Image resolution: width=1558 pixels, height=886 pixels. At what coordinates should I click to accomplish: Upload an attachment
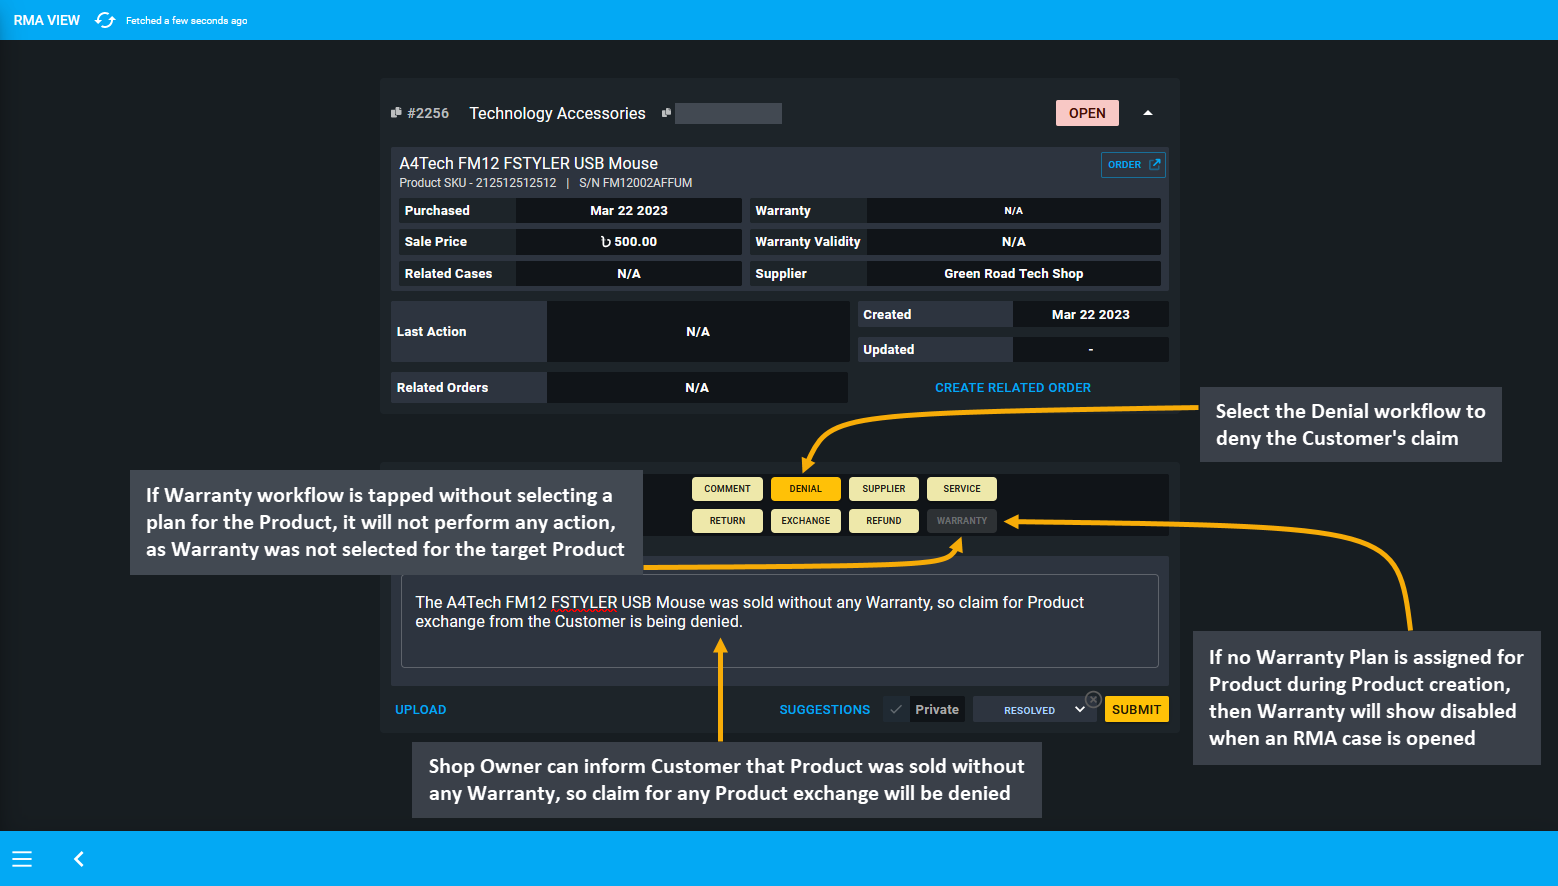[420, 710]
